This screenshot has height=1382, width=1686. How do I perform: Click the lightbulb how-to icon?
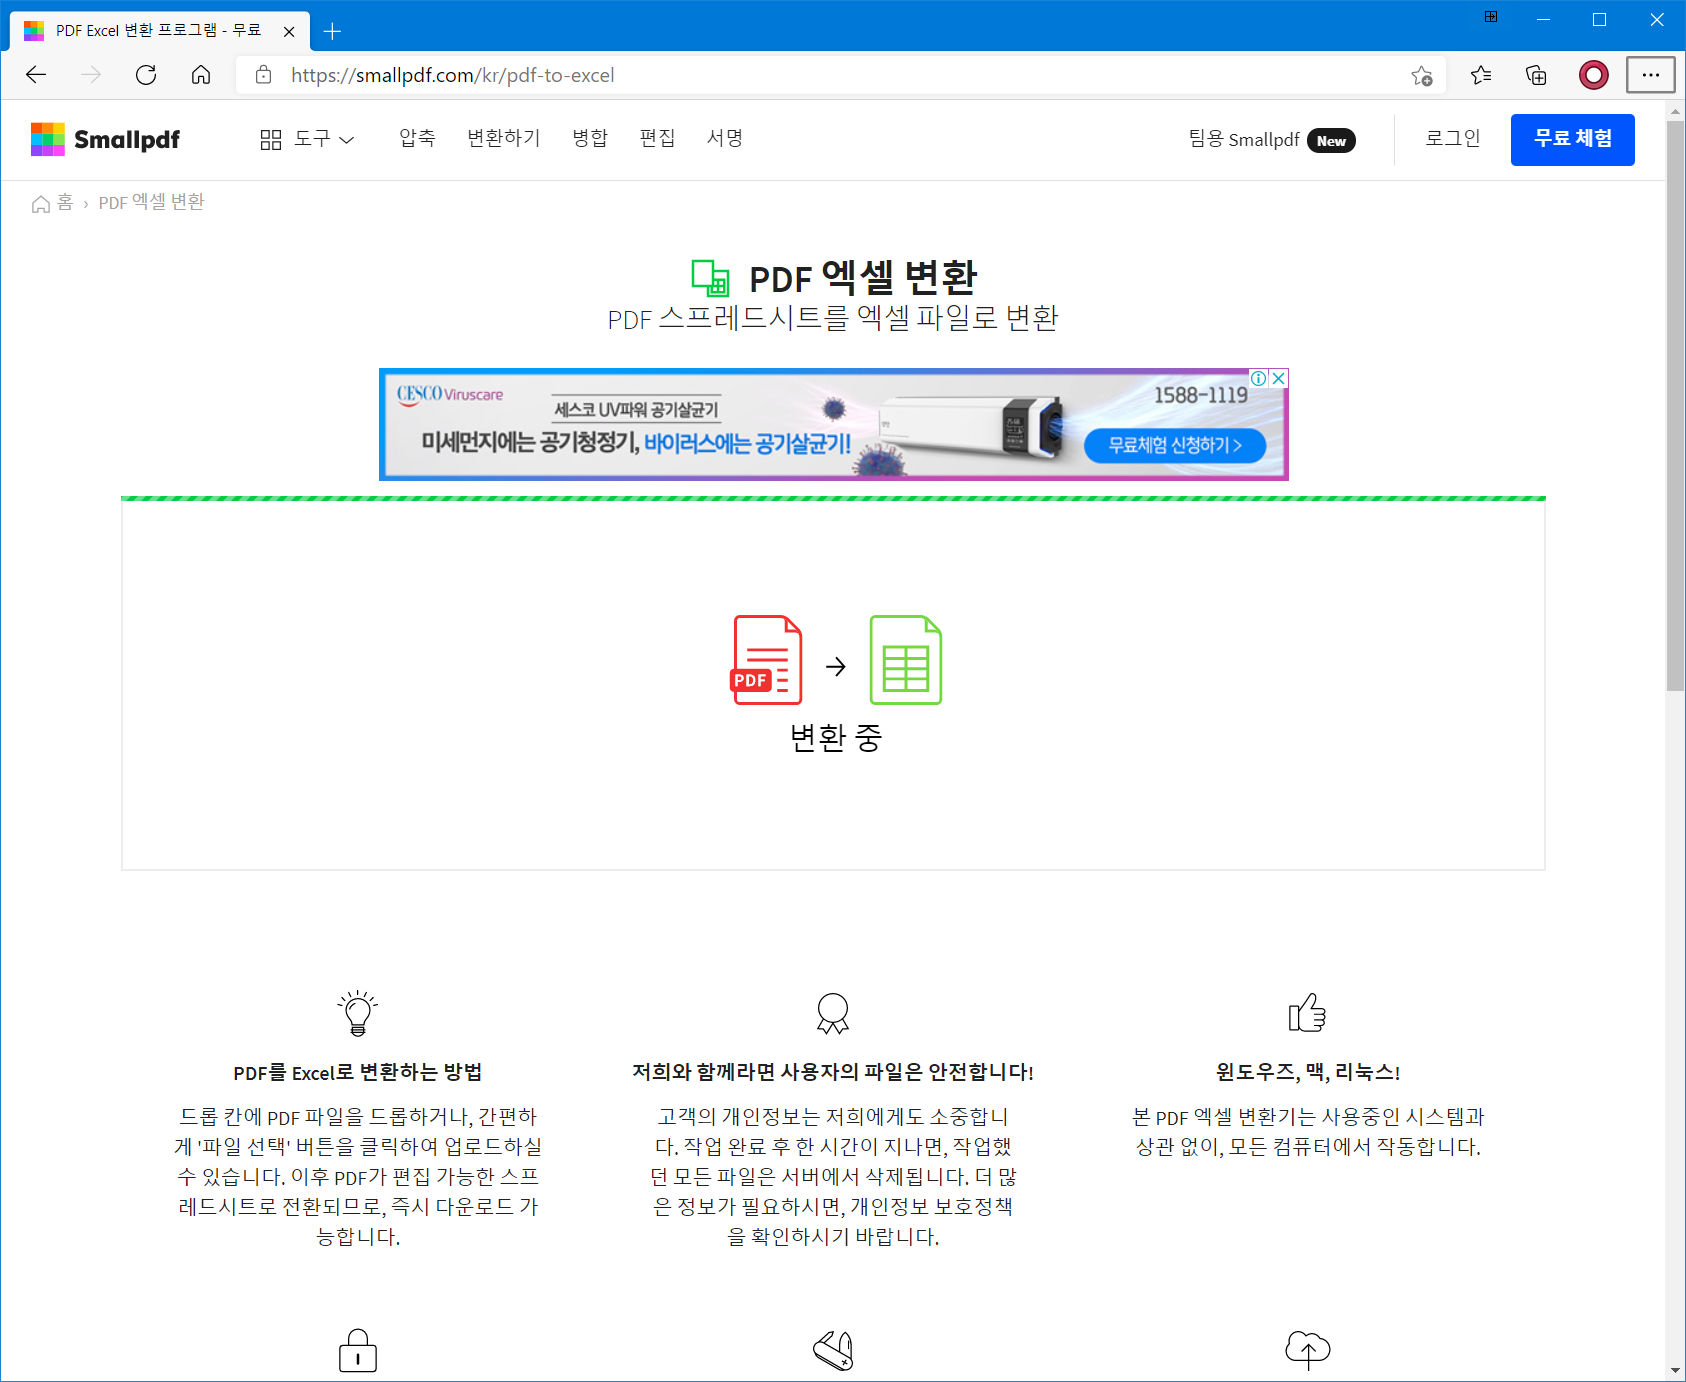click(x=358, y=1013)
